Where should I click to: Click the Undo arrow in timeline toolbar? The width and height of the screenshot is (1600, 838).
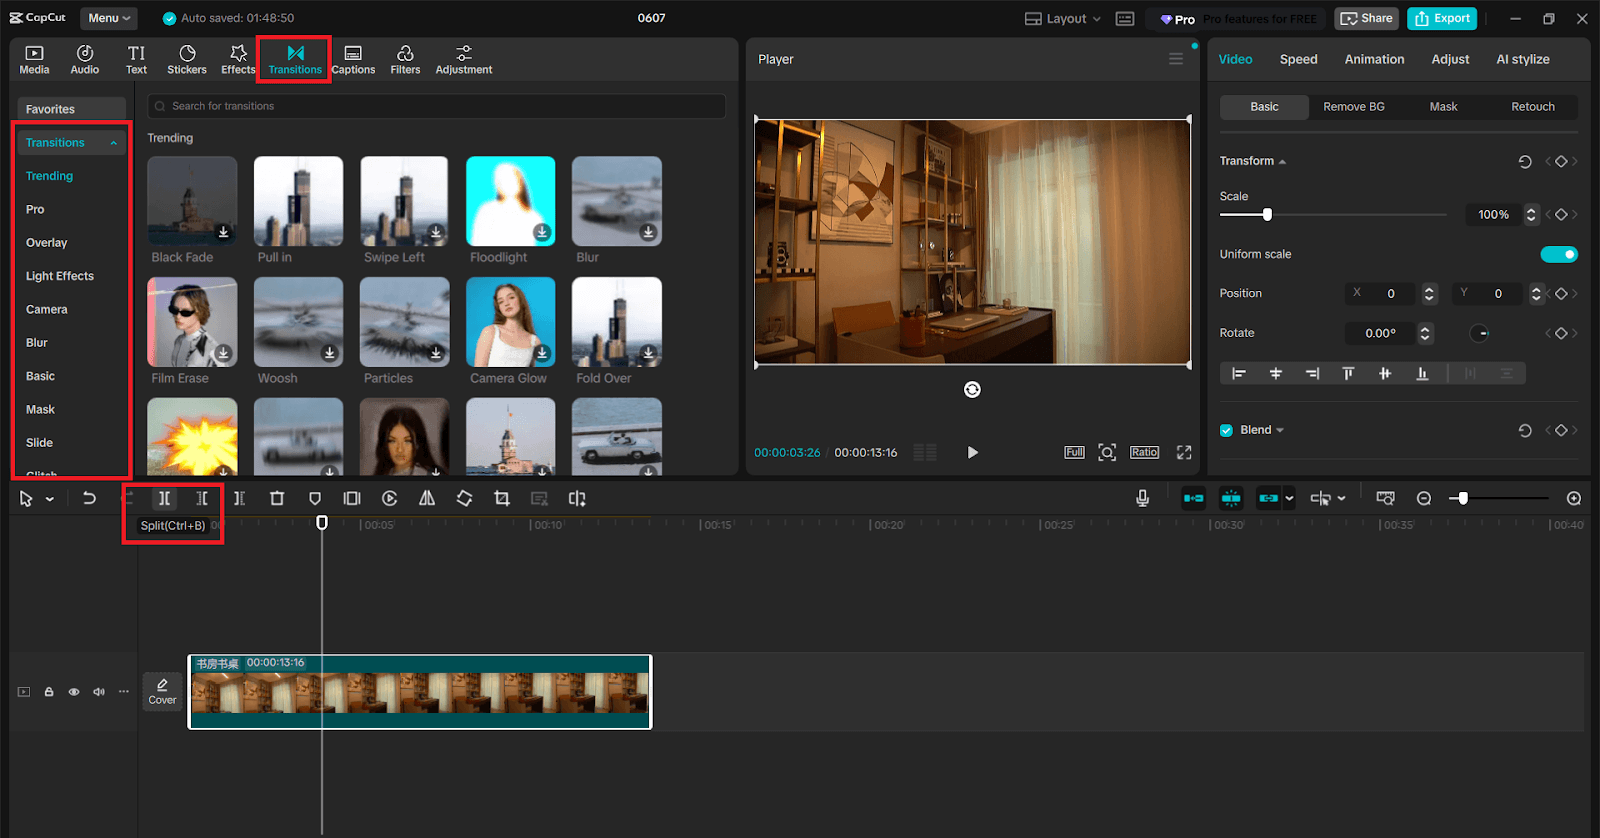[x=89, y=498]
